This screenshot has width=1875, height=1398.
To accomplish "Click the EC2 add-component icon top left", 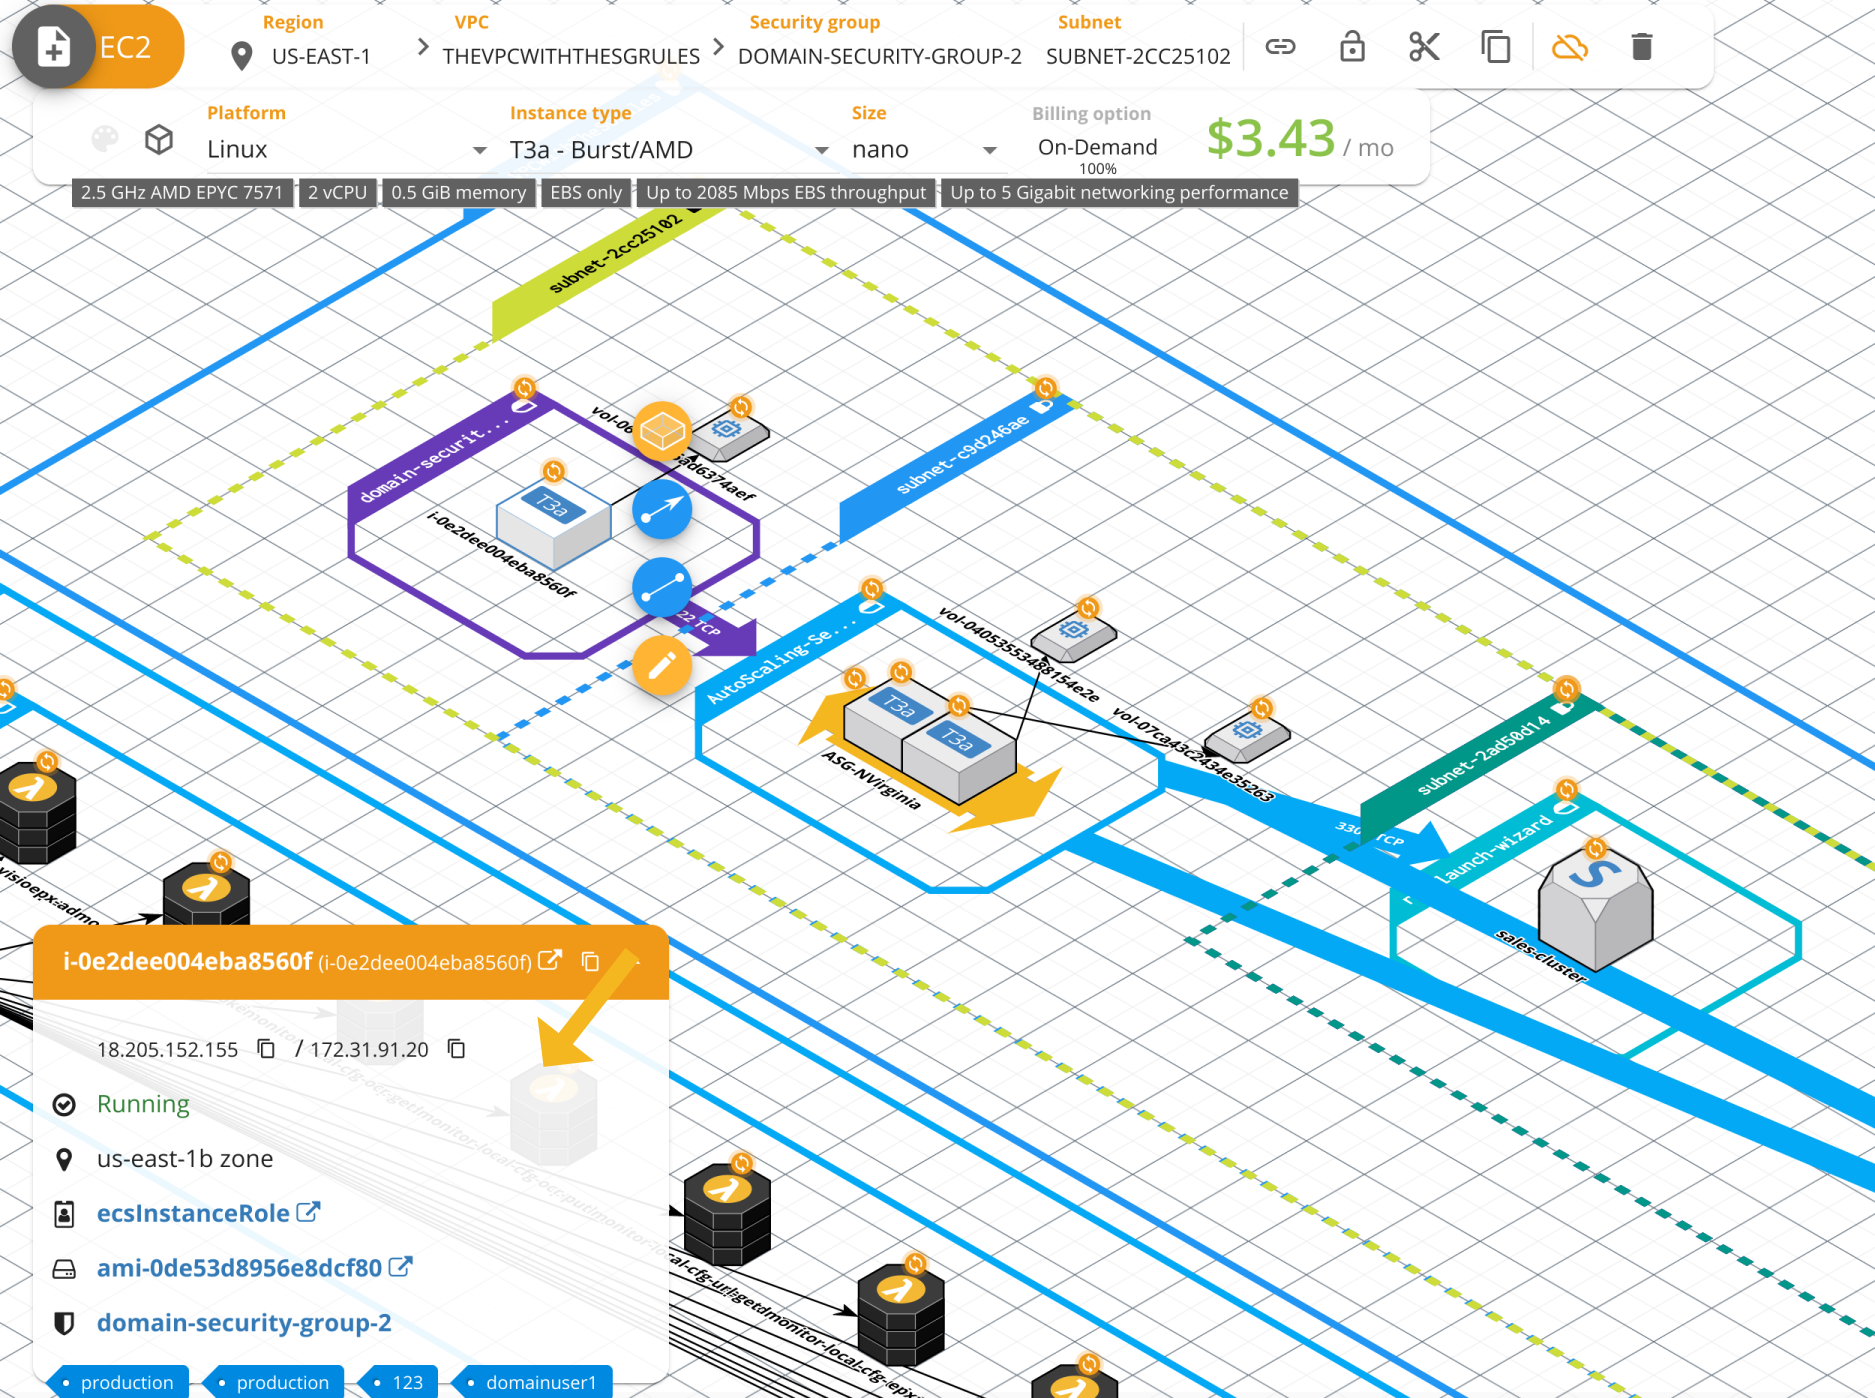I will tap(54, 46).
